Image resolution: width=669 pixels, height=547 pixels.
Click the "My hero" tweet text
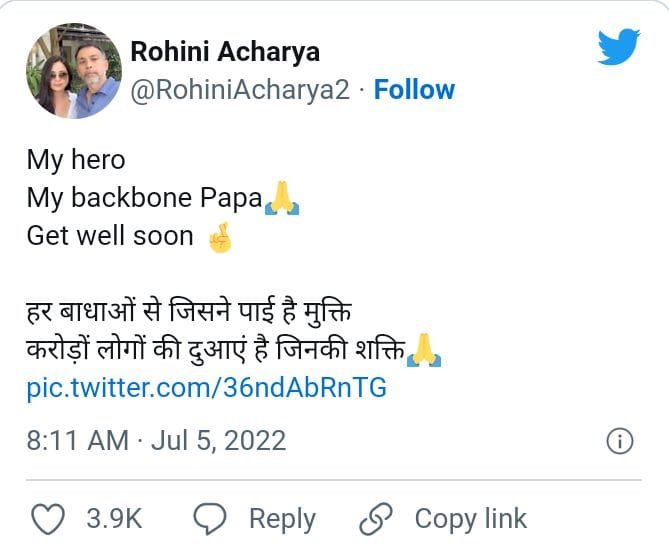coord(76,159)
